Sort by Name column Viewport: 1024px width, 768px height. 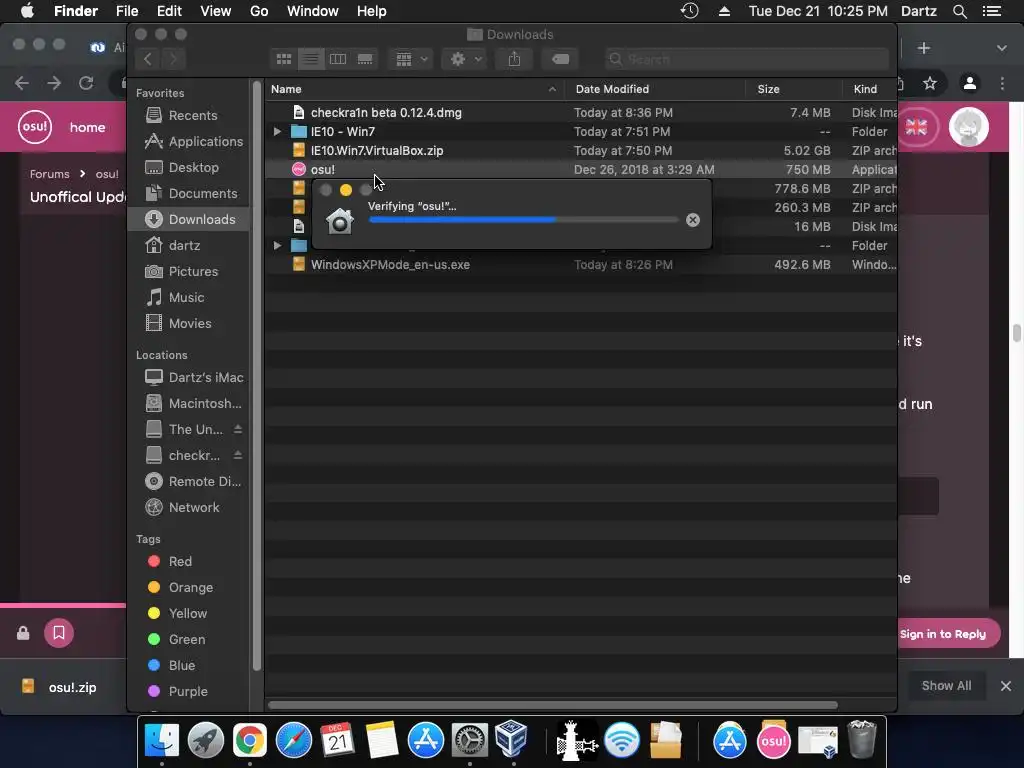coord(415,89)
